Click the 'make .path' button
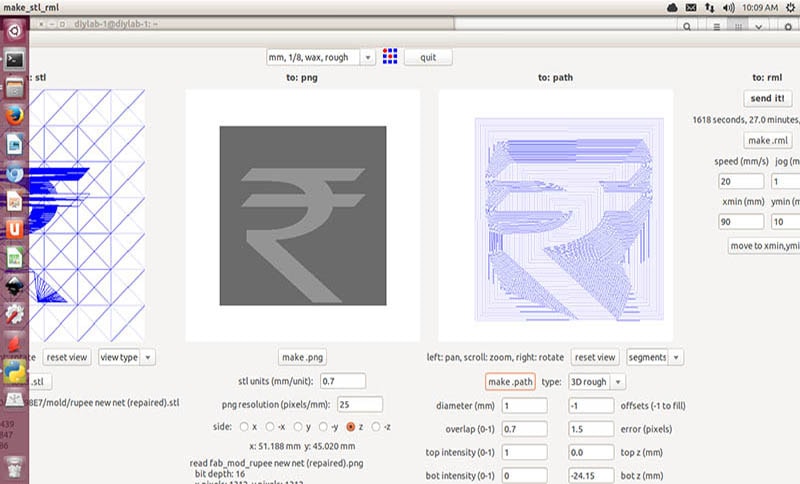800x484 pixels. pos(510,382)
